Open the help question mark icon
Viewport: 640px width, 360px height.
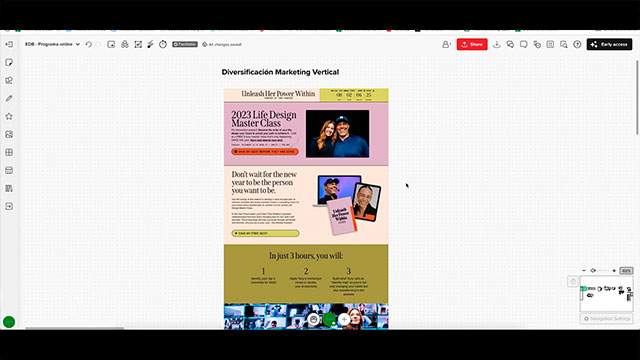point(577,44)
